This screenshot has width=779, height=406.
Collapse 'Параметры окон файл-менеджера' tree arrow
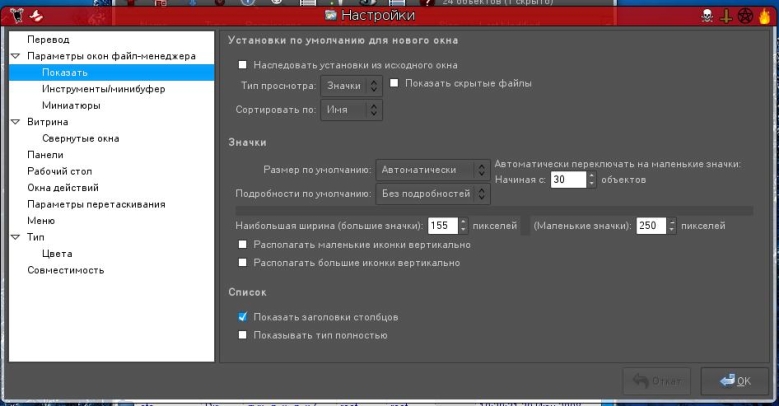pyautogui.click(x=15, y=56)
